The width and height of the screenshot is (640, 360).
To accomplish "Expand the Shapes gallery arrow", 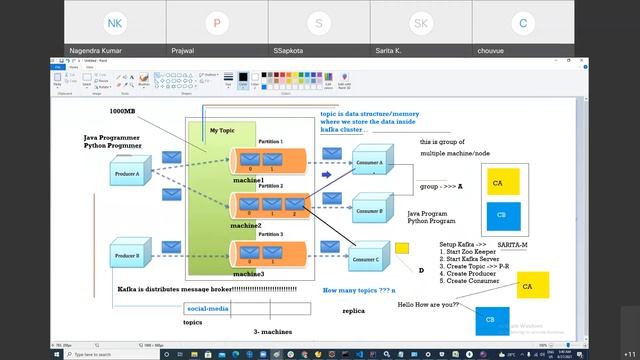I will click(x=196, y=86).
